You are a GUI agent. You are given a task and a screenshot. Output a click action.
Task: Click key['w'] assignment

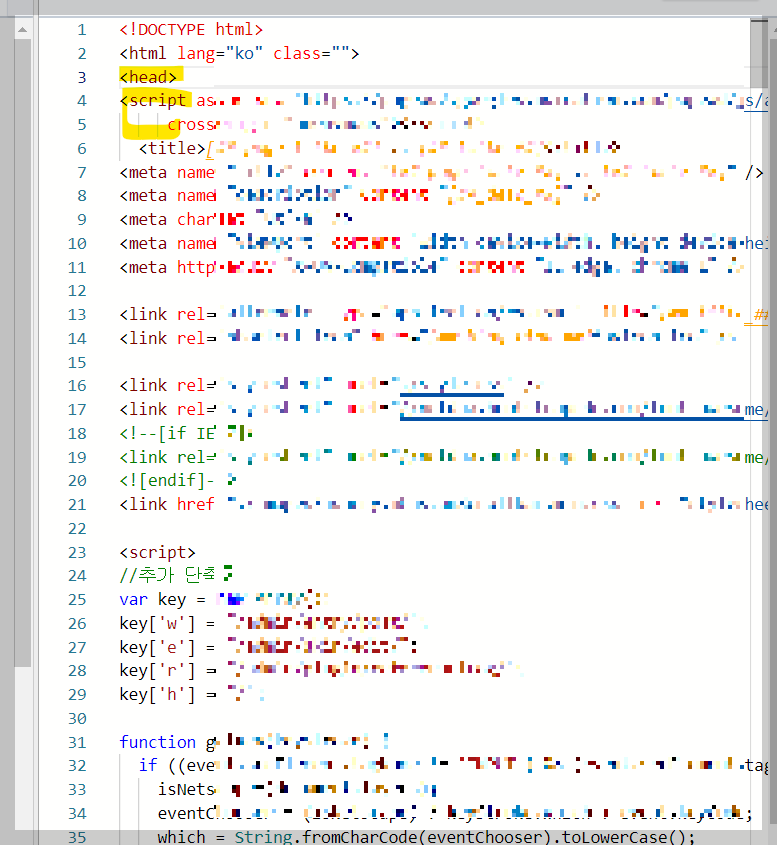click(167, 624)
